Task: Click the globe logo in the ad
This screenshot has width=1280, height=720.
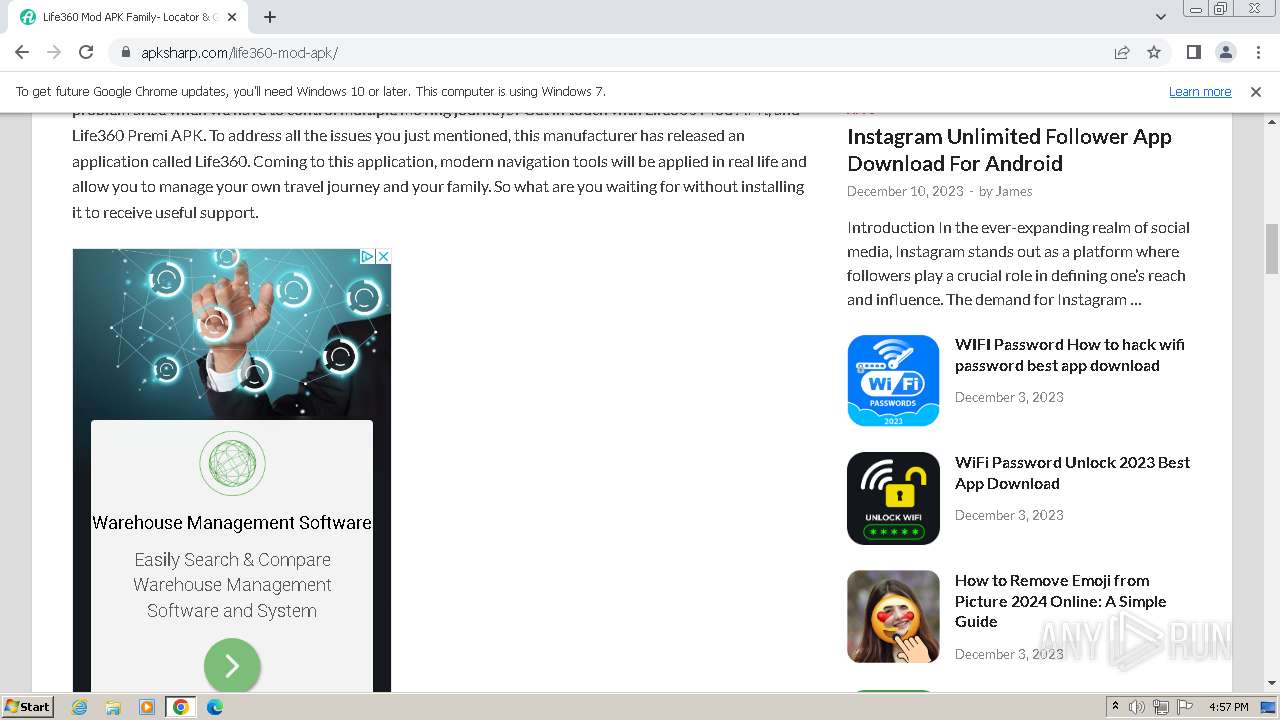Action: pyautogui.click(x=232, y=463)
